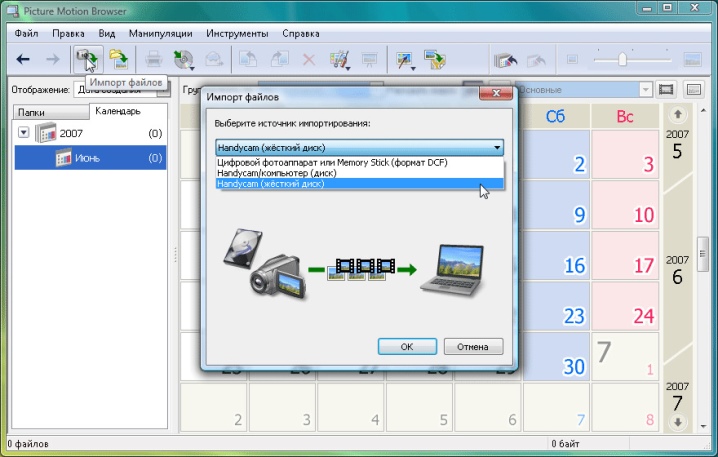
Task: Click the disabled redo-style calendar icon
Action: click(536, 60)
